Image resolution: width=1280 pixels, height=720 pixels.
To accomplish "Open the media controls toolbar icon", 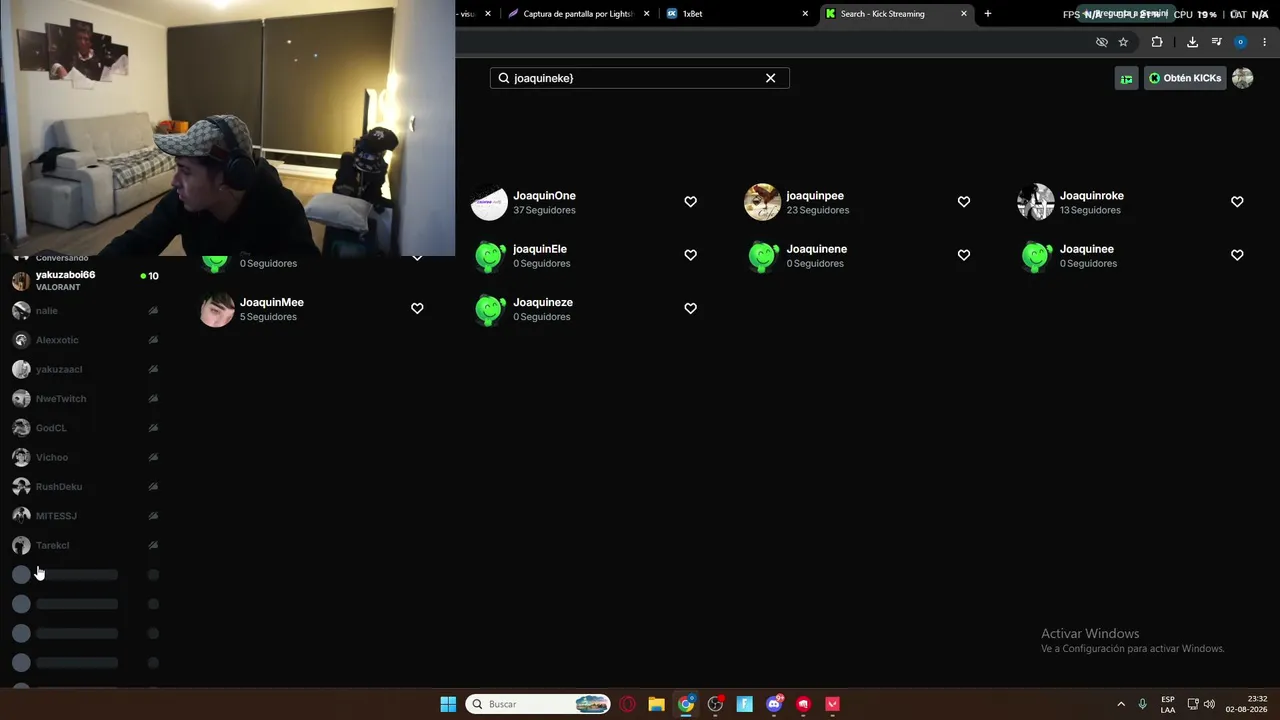I will pos(1217,42).
